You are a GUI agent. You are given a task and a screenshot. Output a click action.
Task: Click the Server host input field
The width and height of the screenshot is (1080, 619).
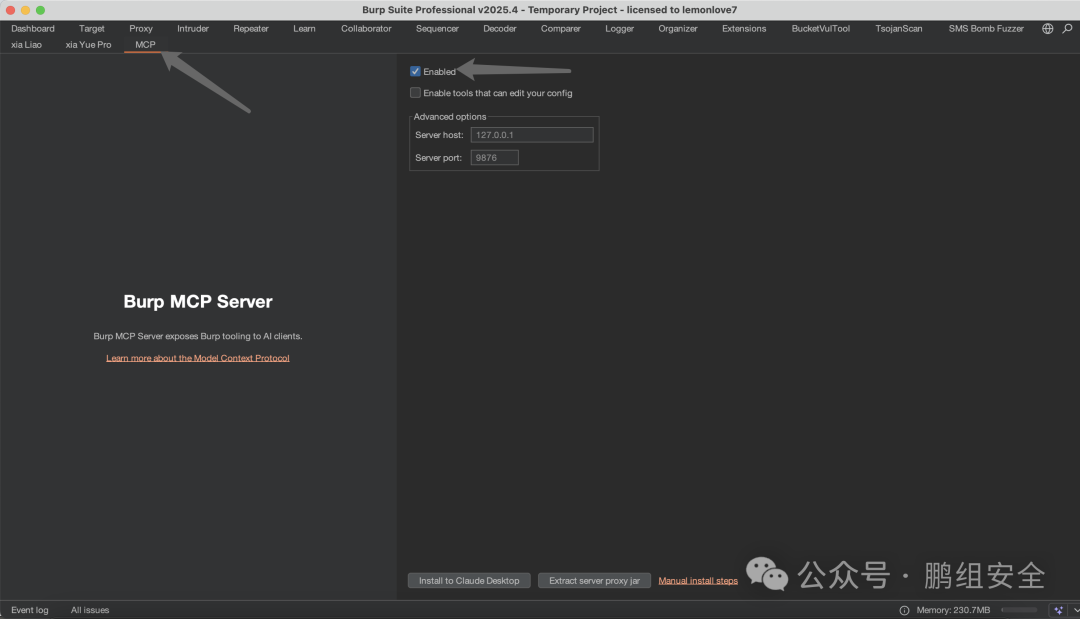point(532,135)
